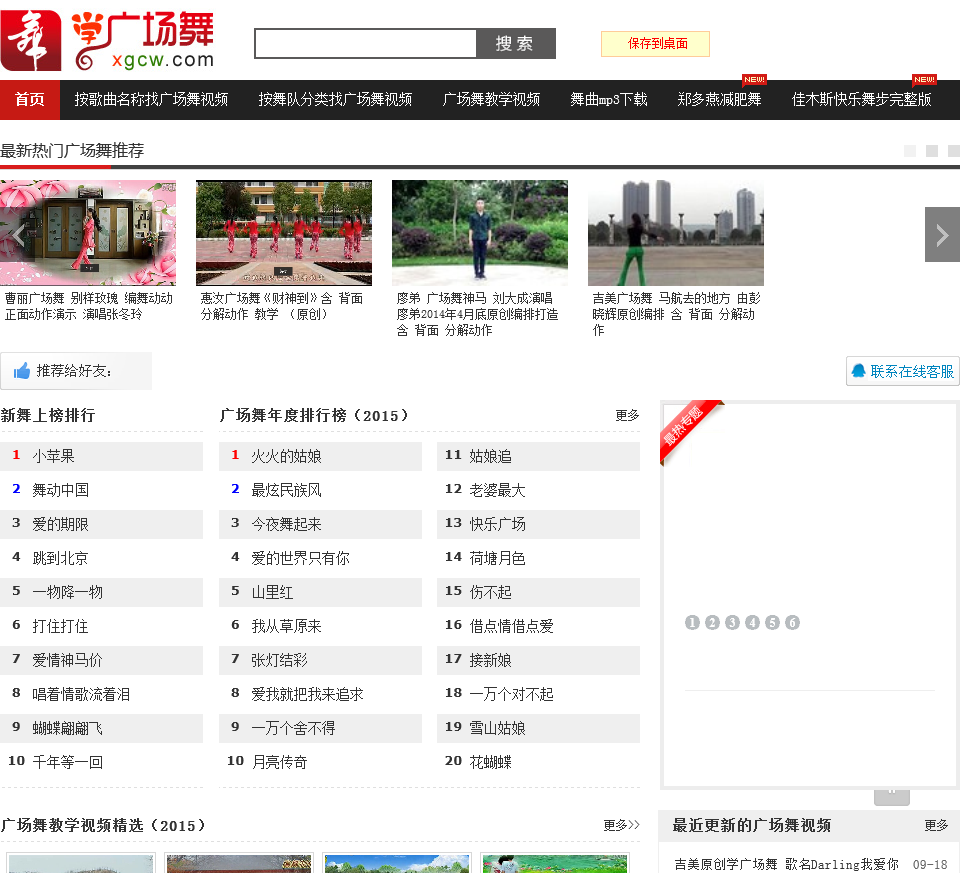Click 更多>> link for teaching videos

tap(621, 825)
